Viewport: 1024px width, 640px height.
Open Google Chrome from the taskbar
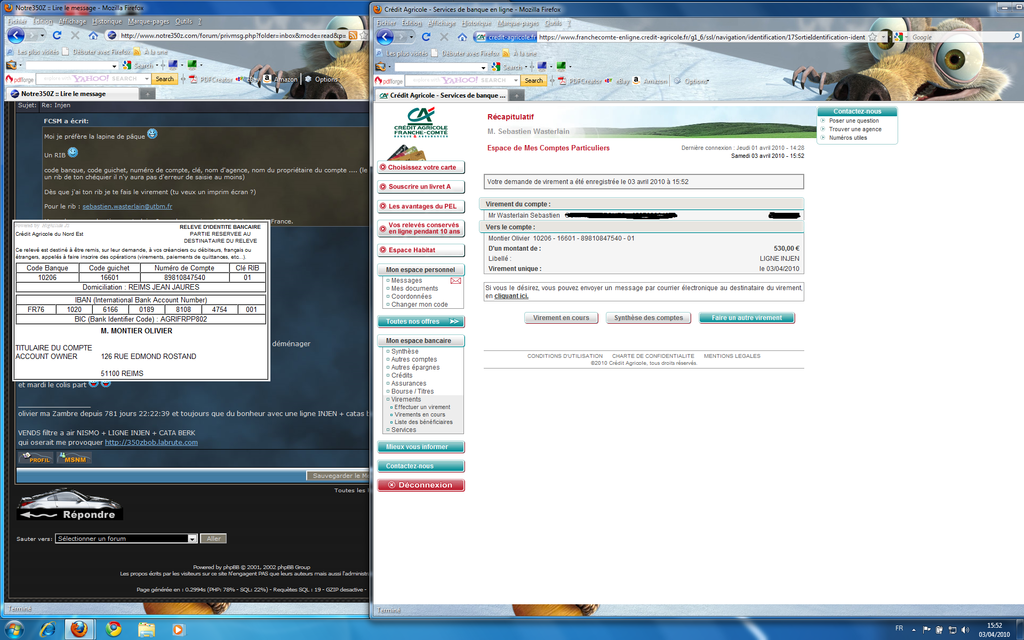(x=114, y=629)
